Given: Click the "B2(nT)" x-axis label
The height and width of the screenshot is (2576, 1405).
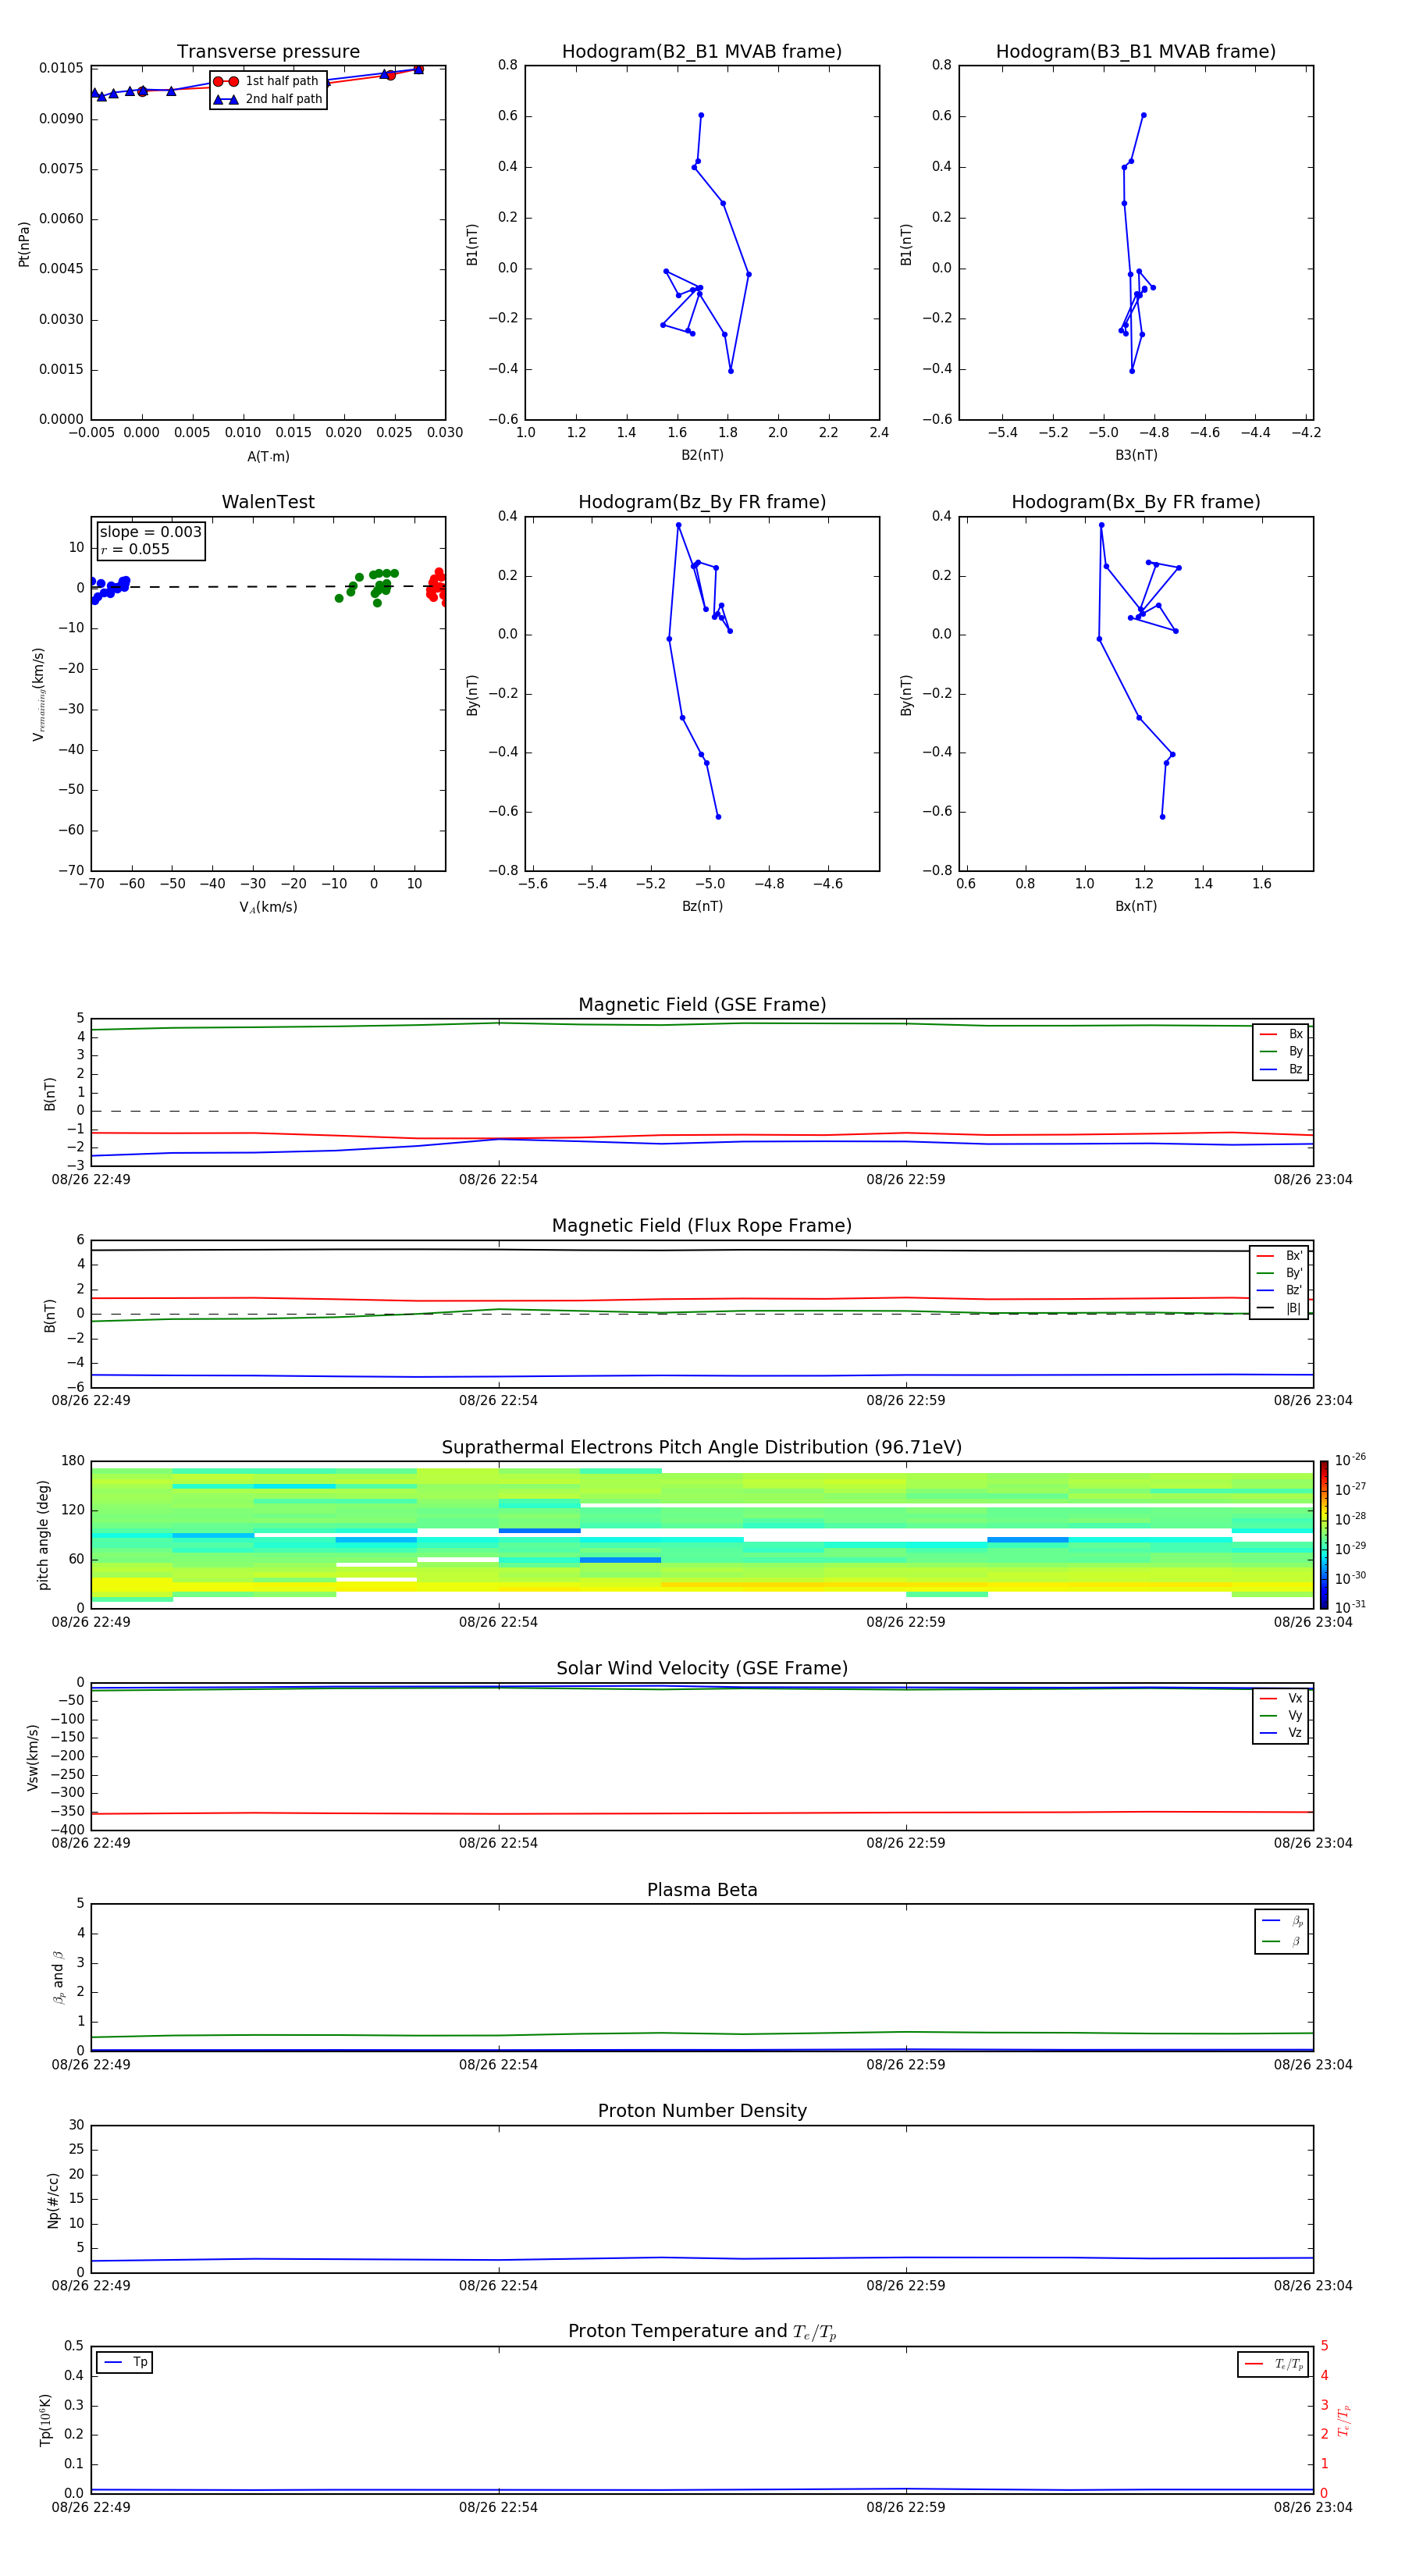Looking at the screenshot, I should coord(702,455).
